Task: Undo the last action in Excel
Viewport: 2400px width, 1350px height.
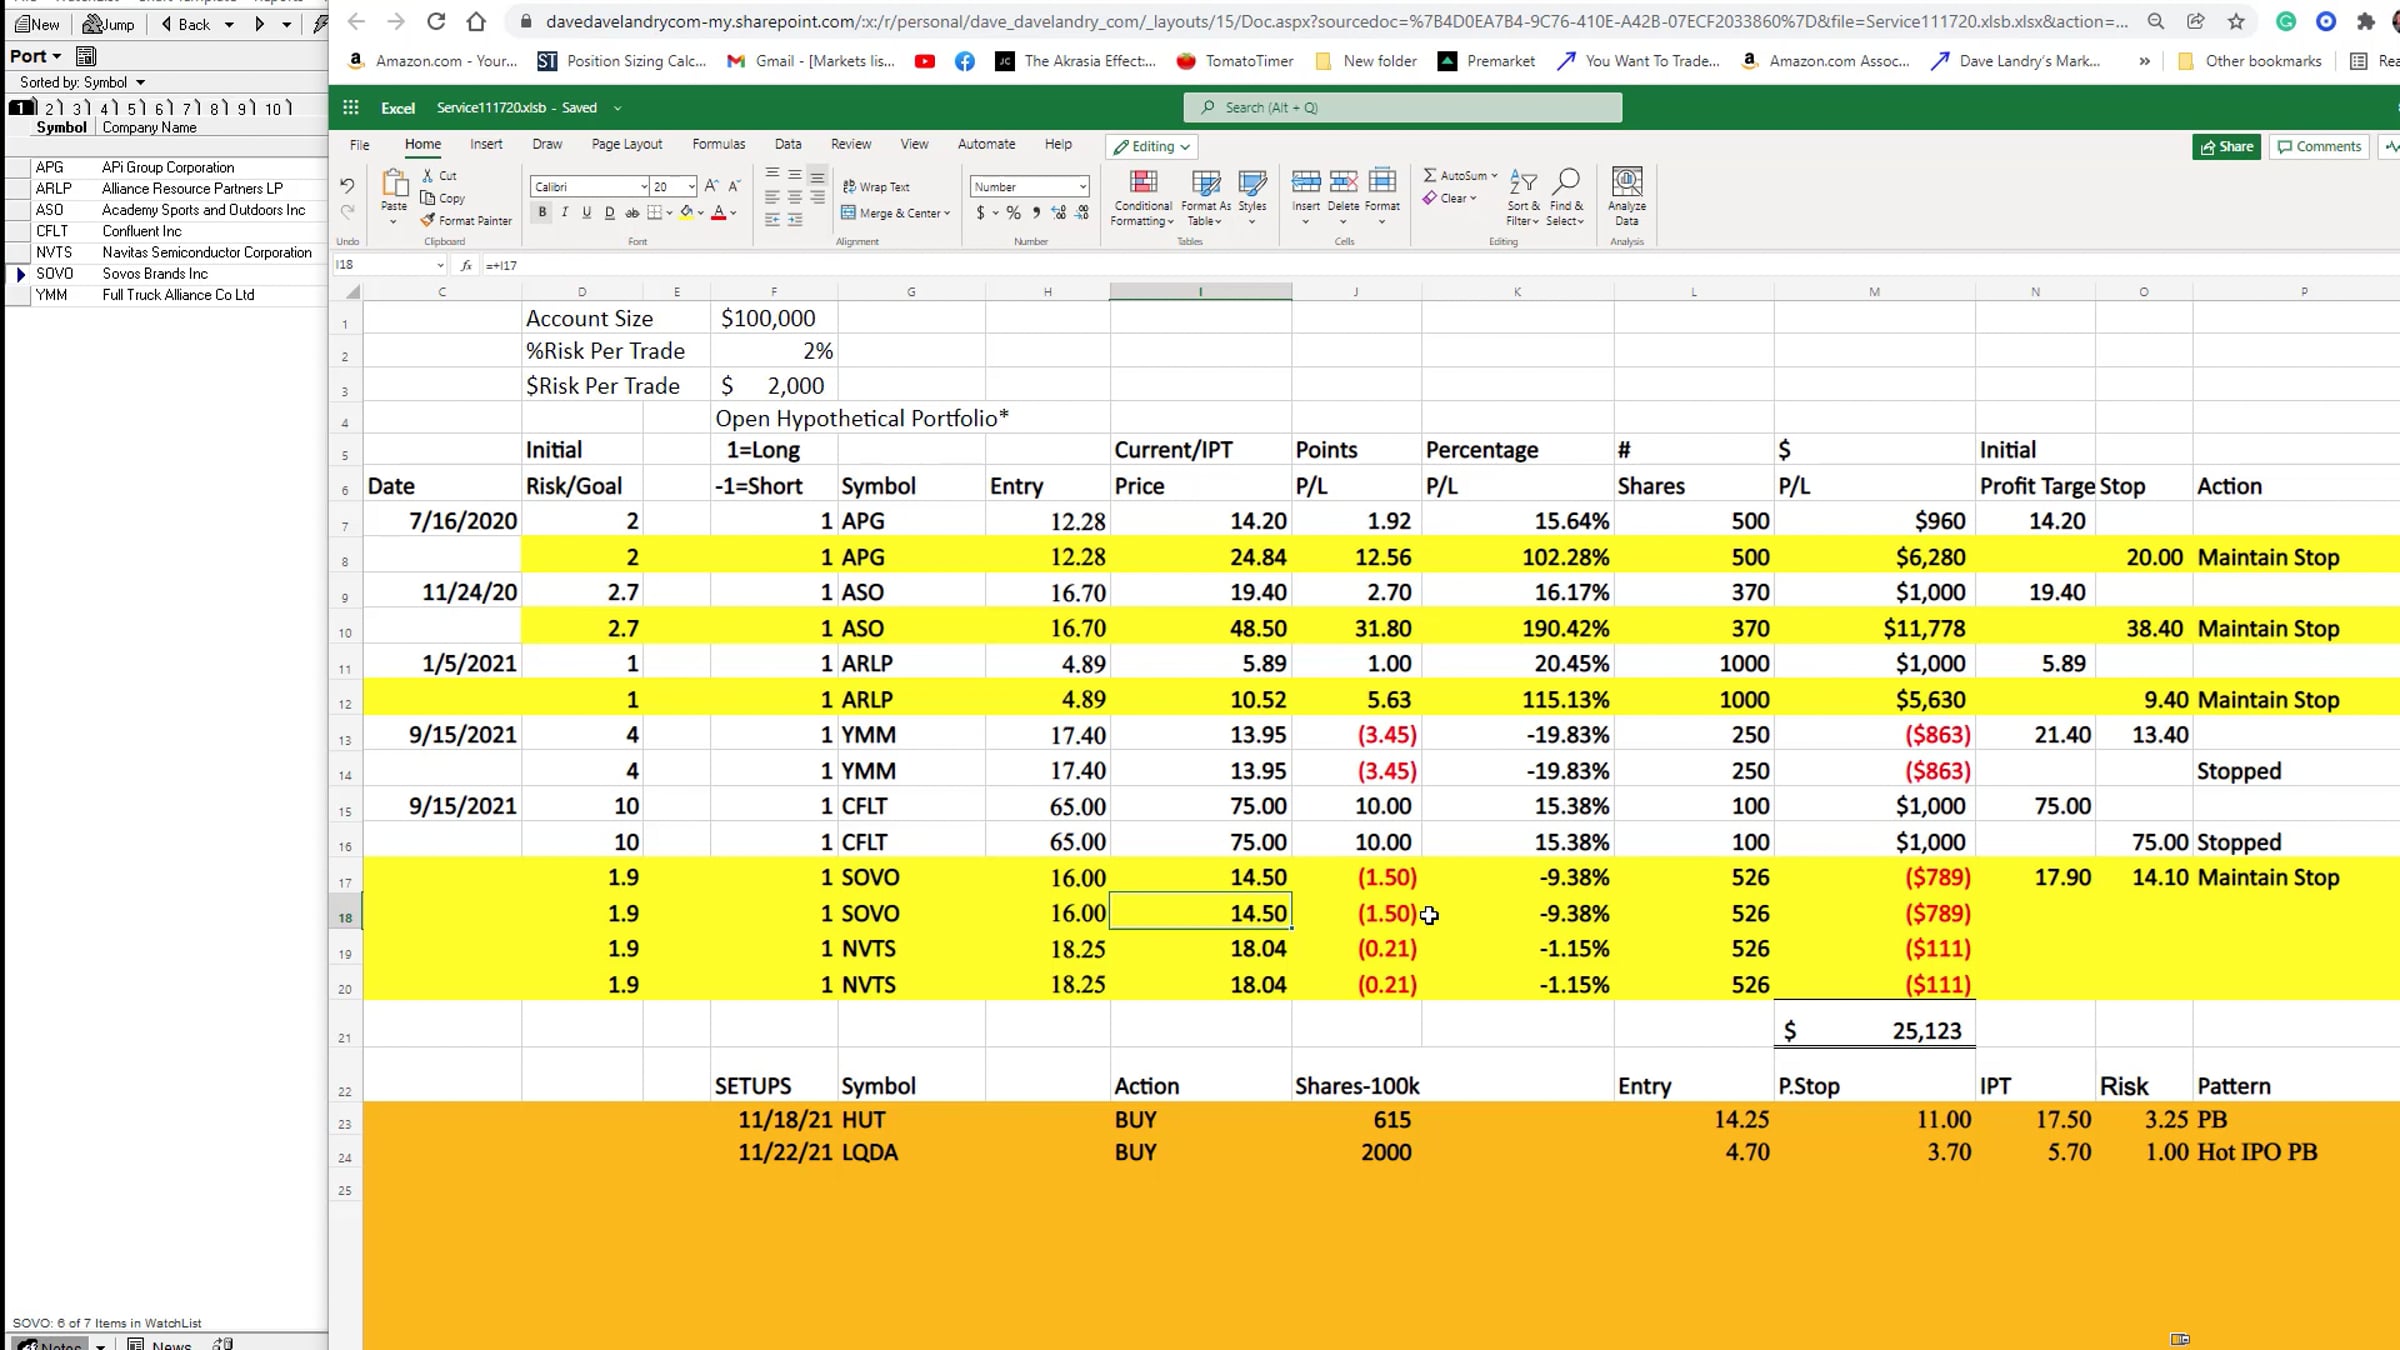Action: click(x=347, y=186)
